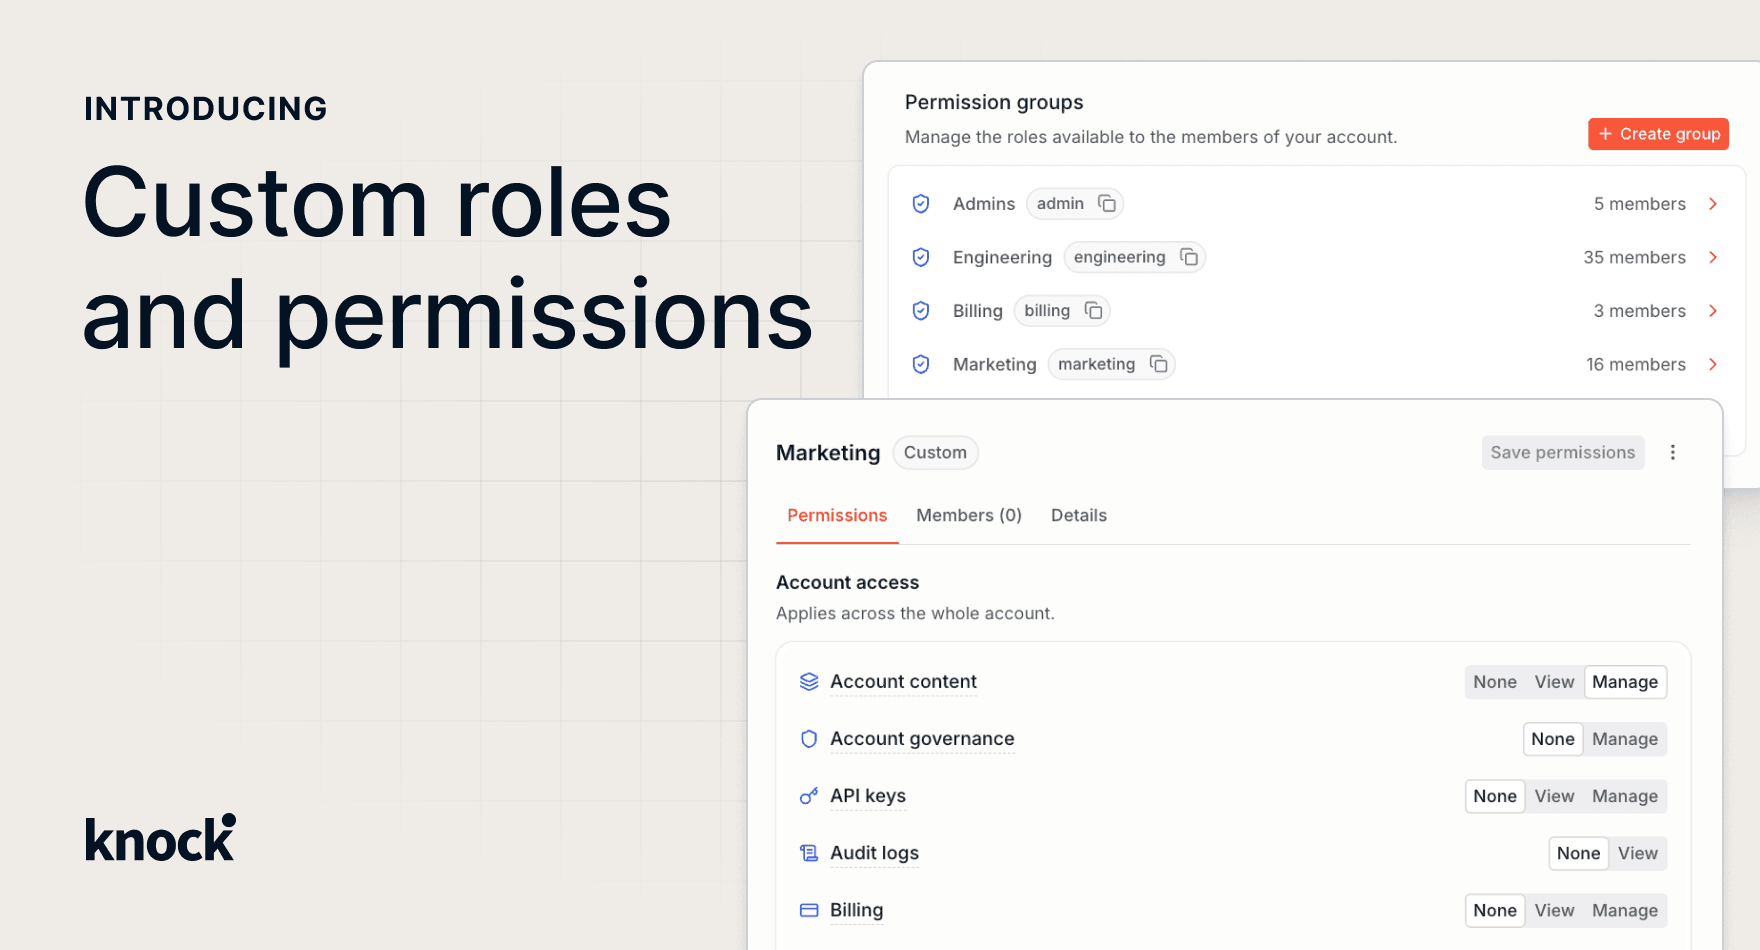1760x950 pixels.
Task: Set Billing permission access to Manage
Action: [x=1626, y=910]
